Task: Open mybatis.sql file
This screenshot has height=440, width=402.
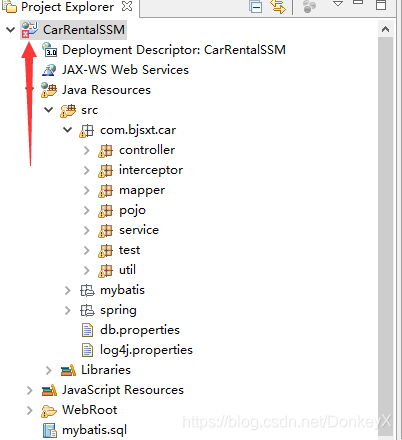Action: [95, 430]
